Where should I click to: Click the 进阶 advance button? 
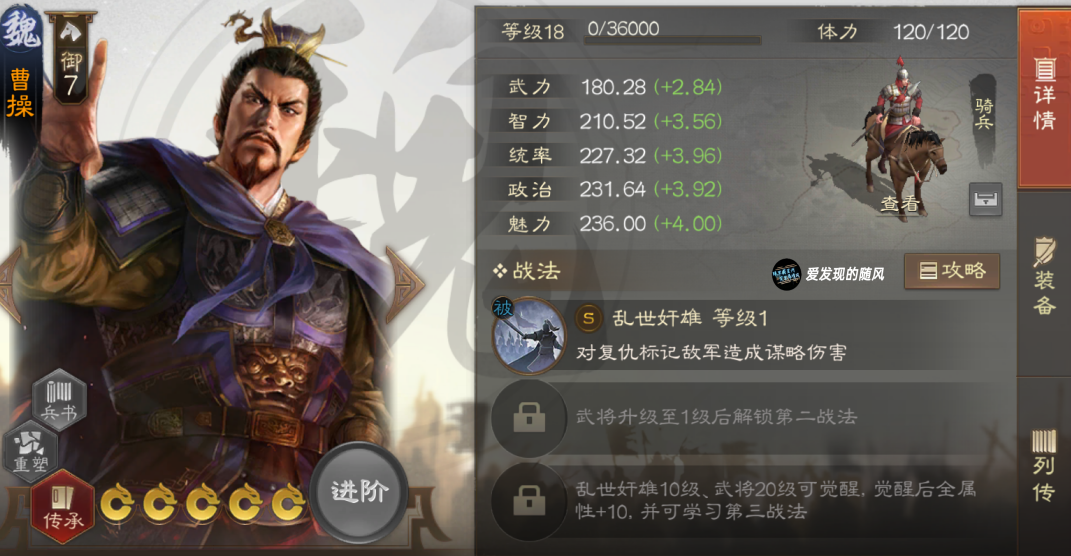point(360,492)
